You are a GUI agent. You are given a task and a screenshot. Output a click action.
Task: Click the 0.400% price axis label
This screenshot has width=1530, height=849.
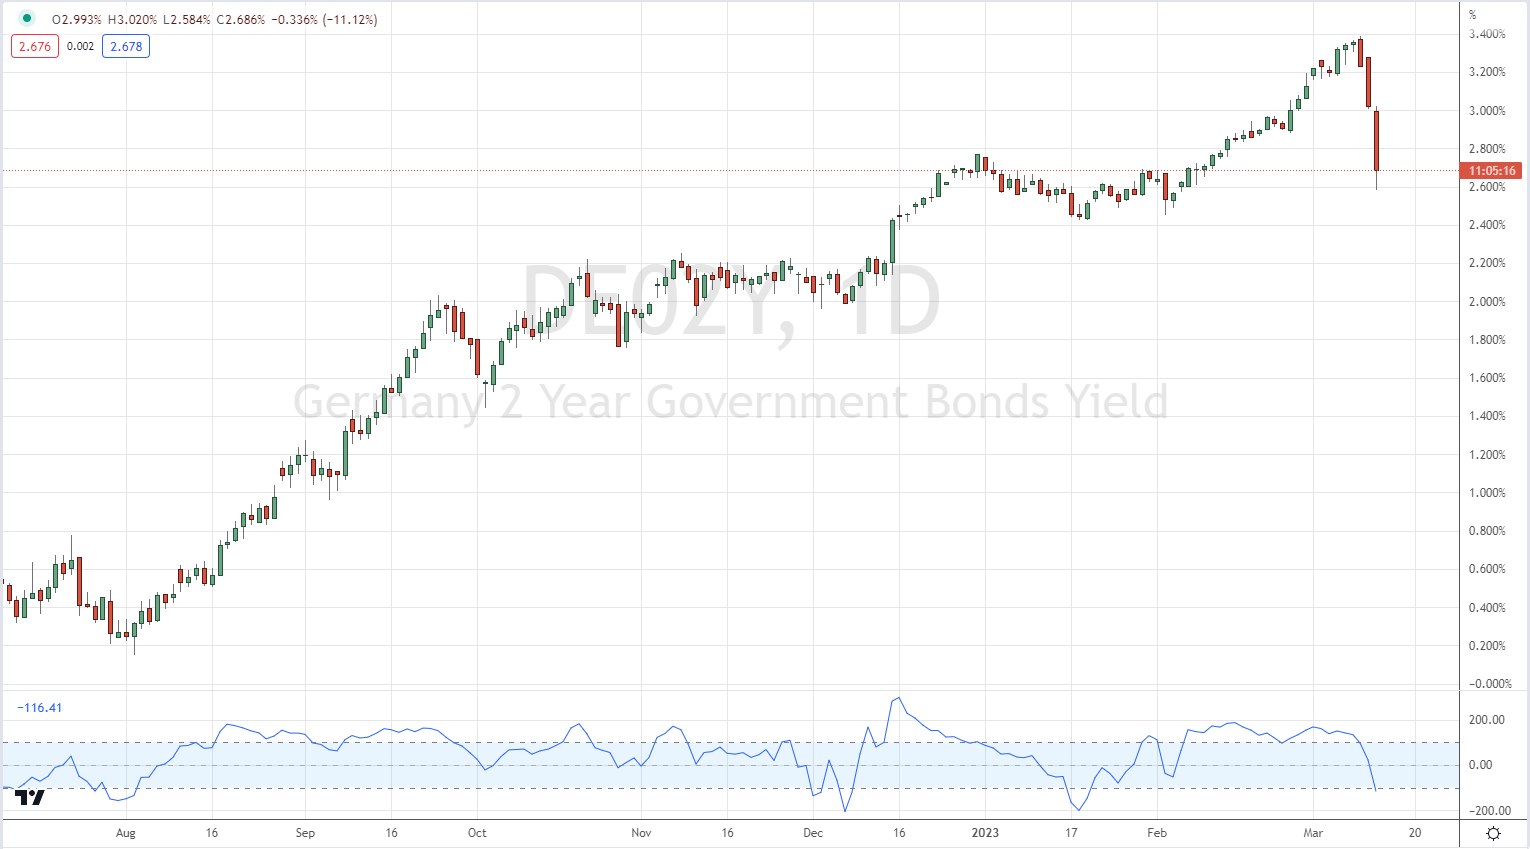click(1487, 608)
